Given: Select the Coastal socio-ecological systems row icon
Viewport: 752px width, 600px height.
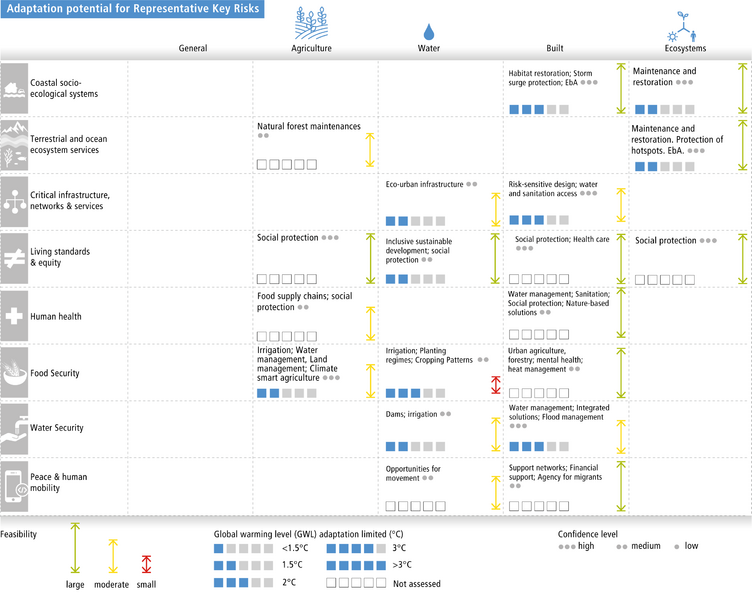Looking at the screenshot, I should pos(14,88).
